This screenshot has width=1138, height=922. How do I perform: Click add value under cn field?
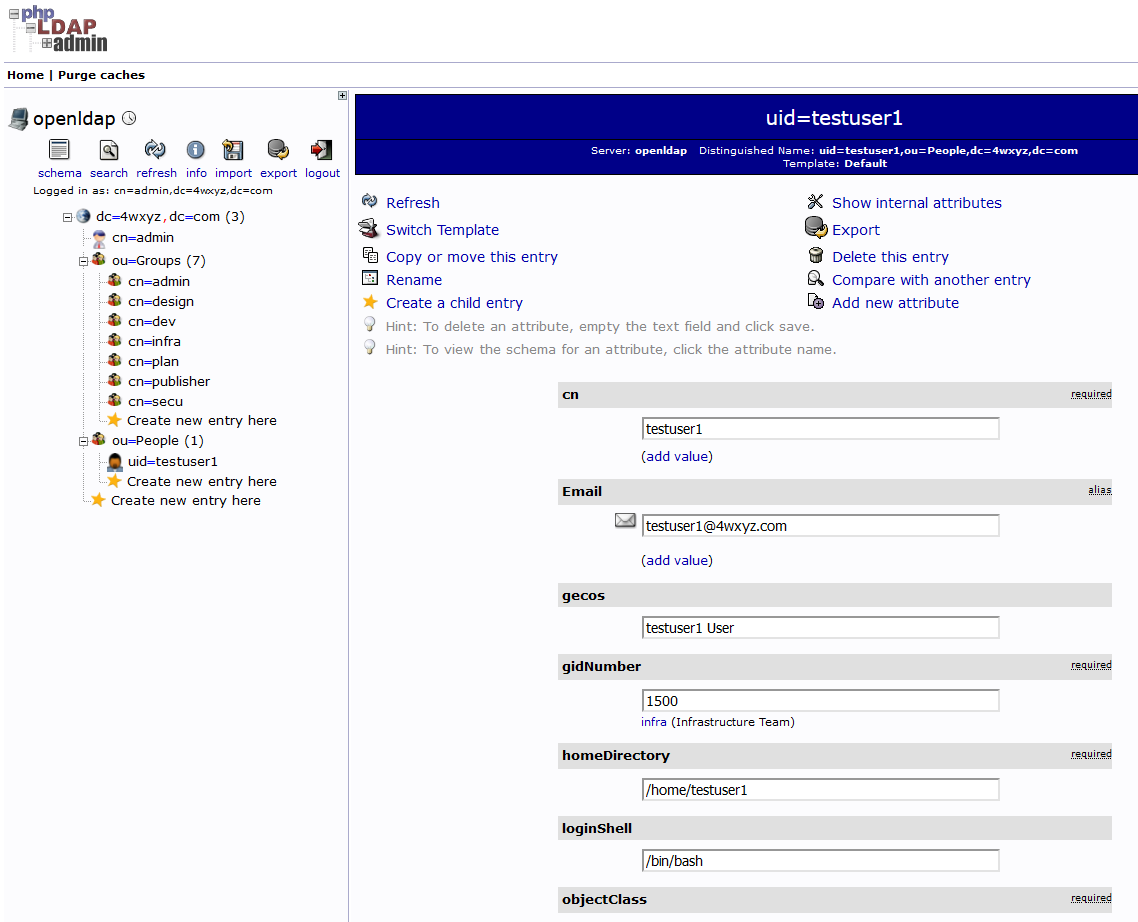pyautogui.click(x=677, y=456)
